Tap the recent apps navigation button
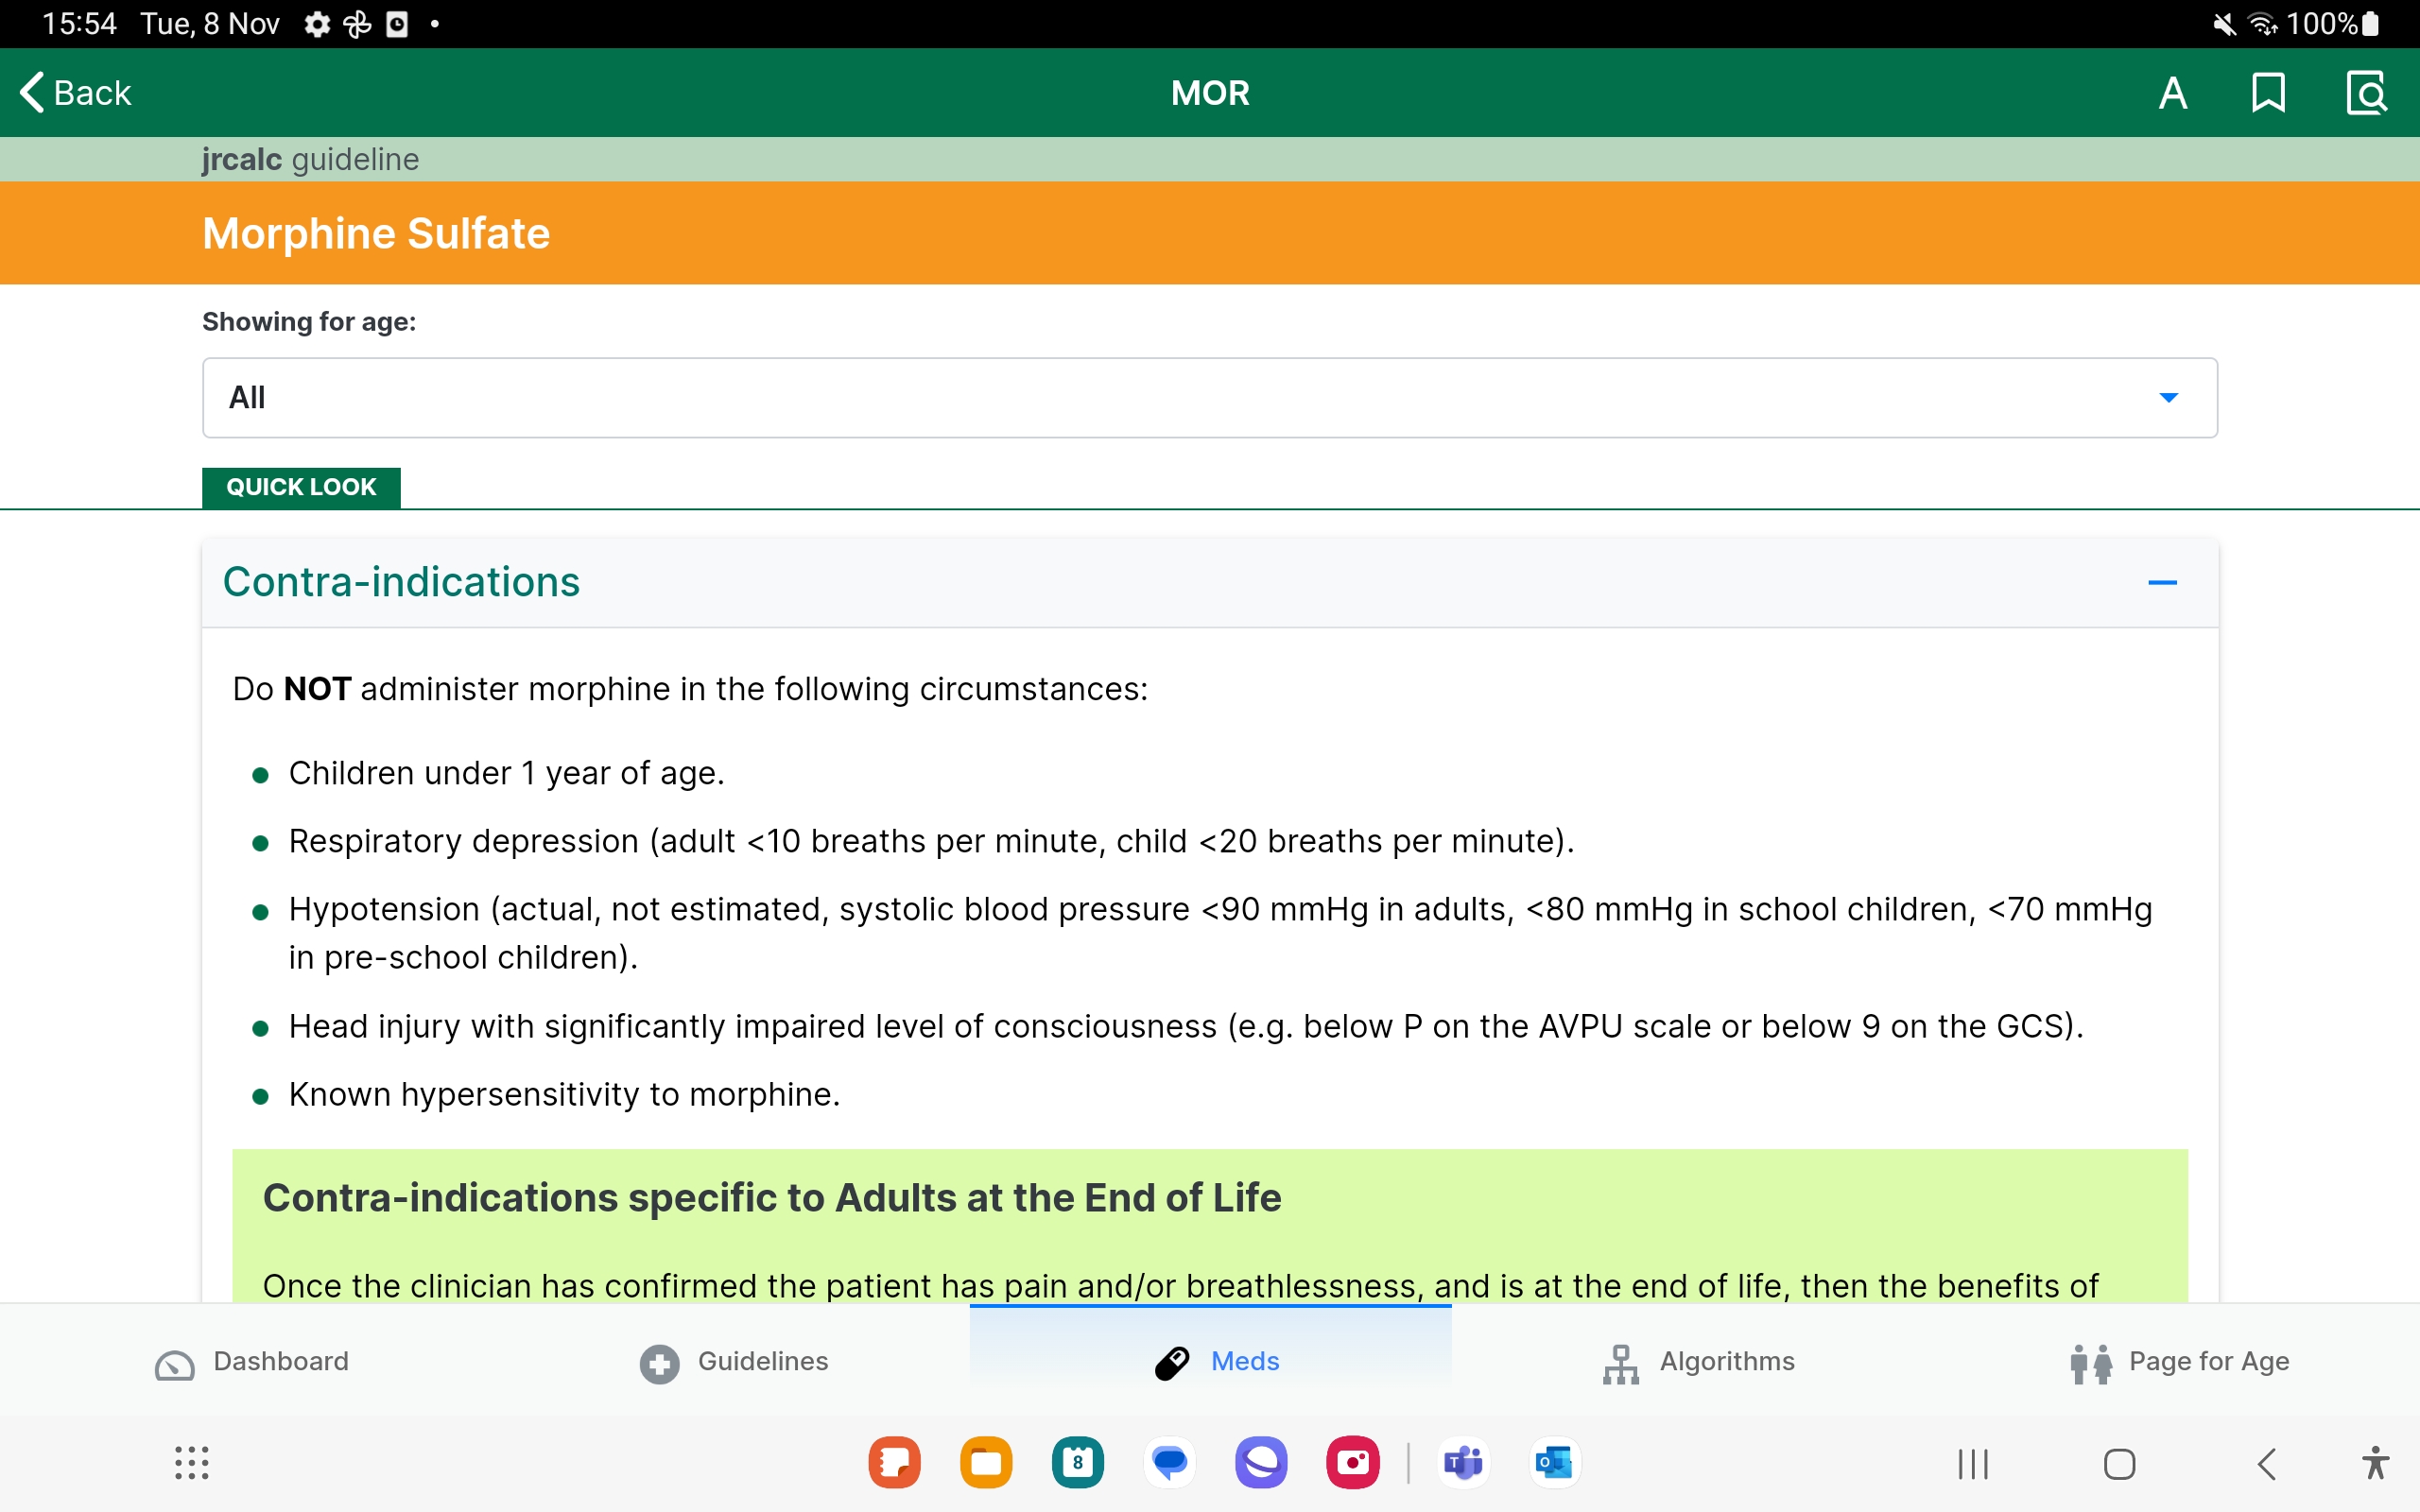Screen dimensions: 2420x1512 (x=1973, y=1464)
